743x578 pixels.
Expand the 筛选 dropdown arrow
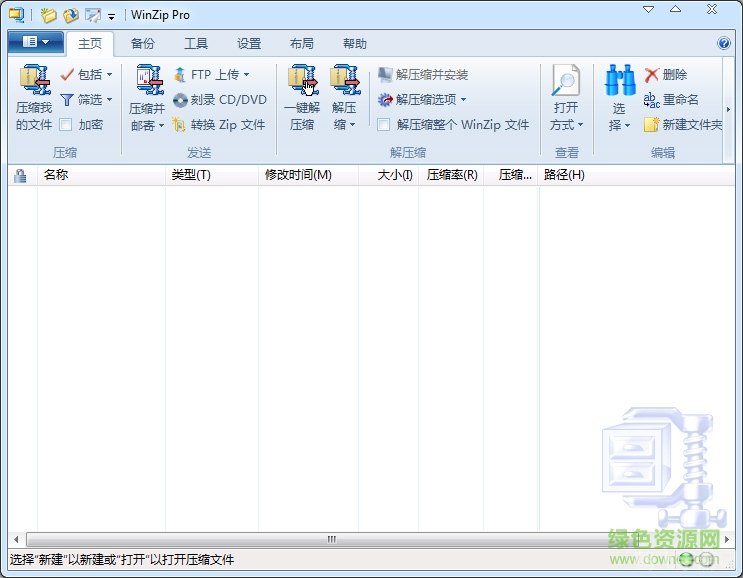pos(109,99)
